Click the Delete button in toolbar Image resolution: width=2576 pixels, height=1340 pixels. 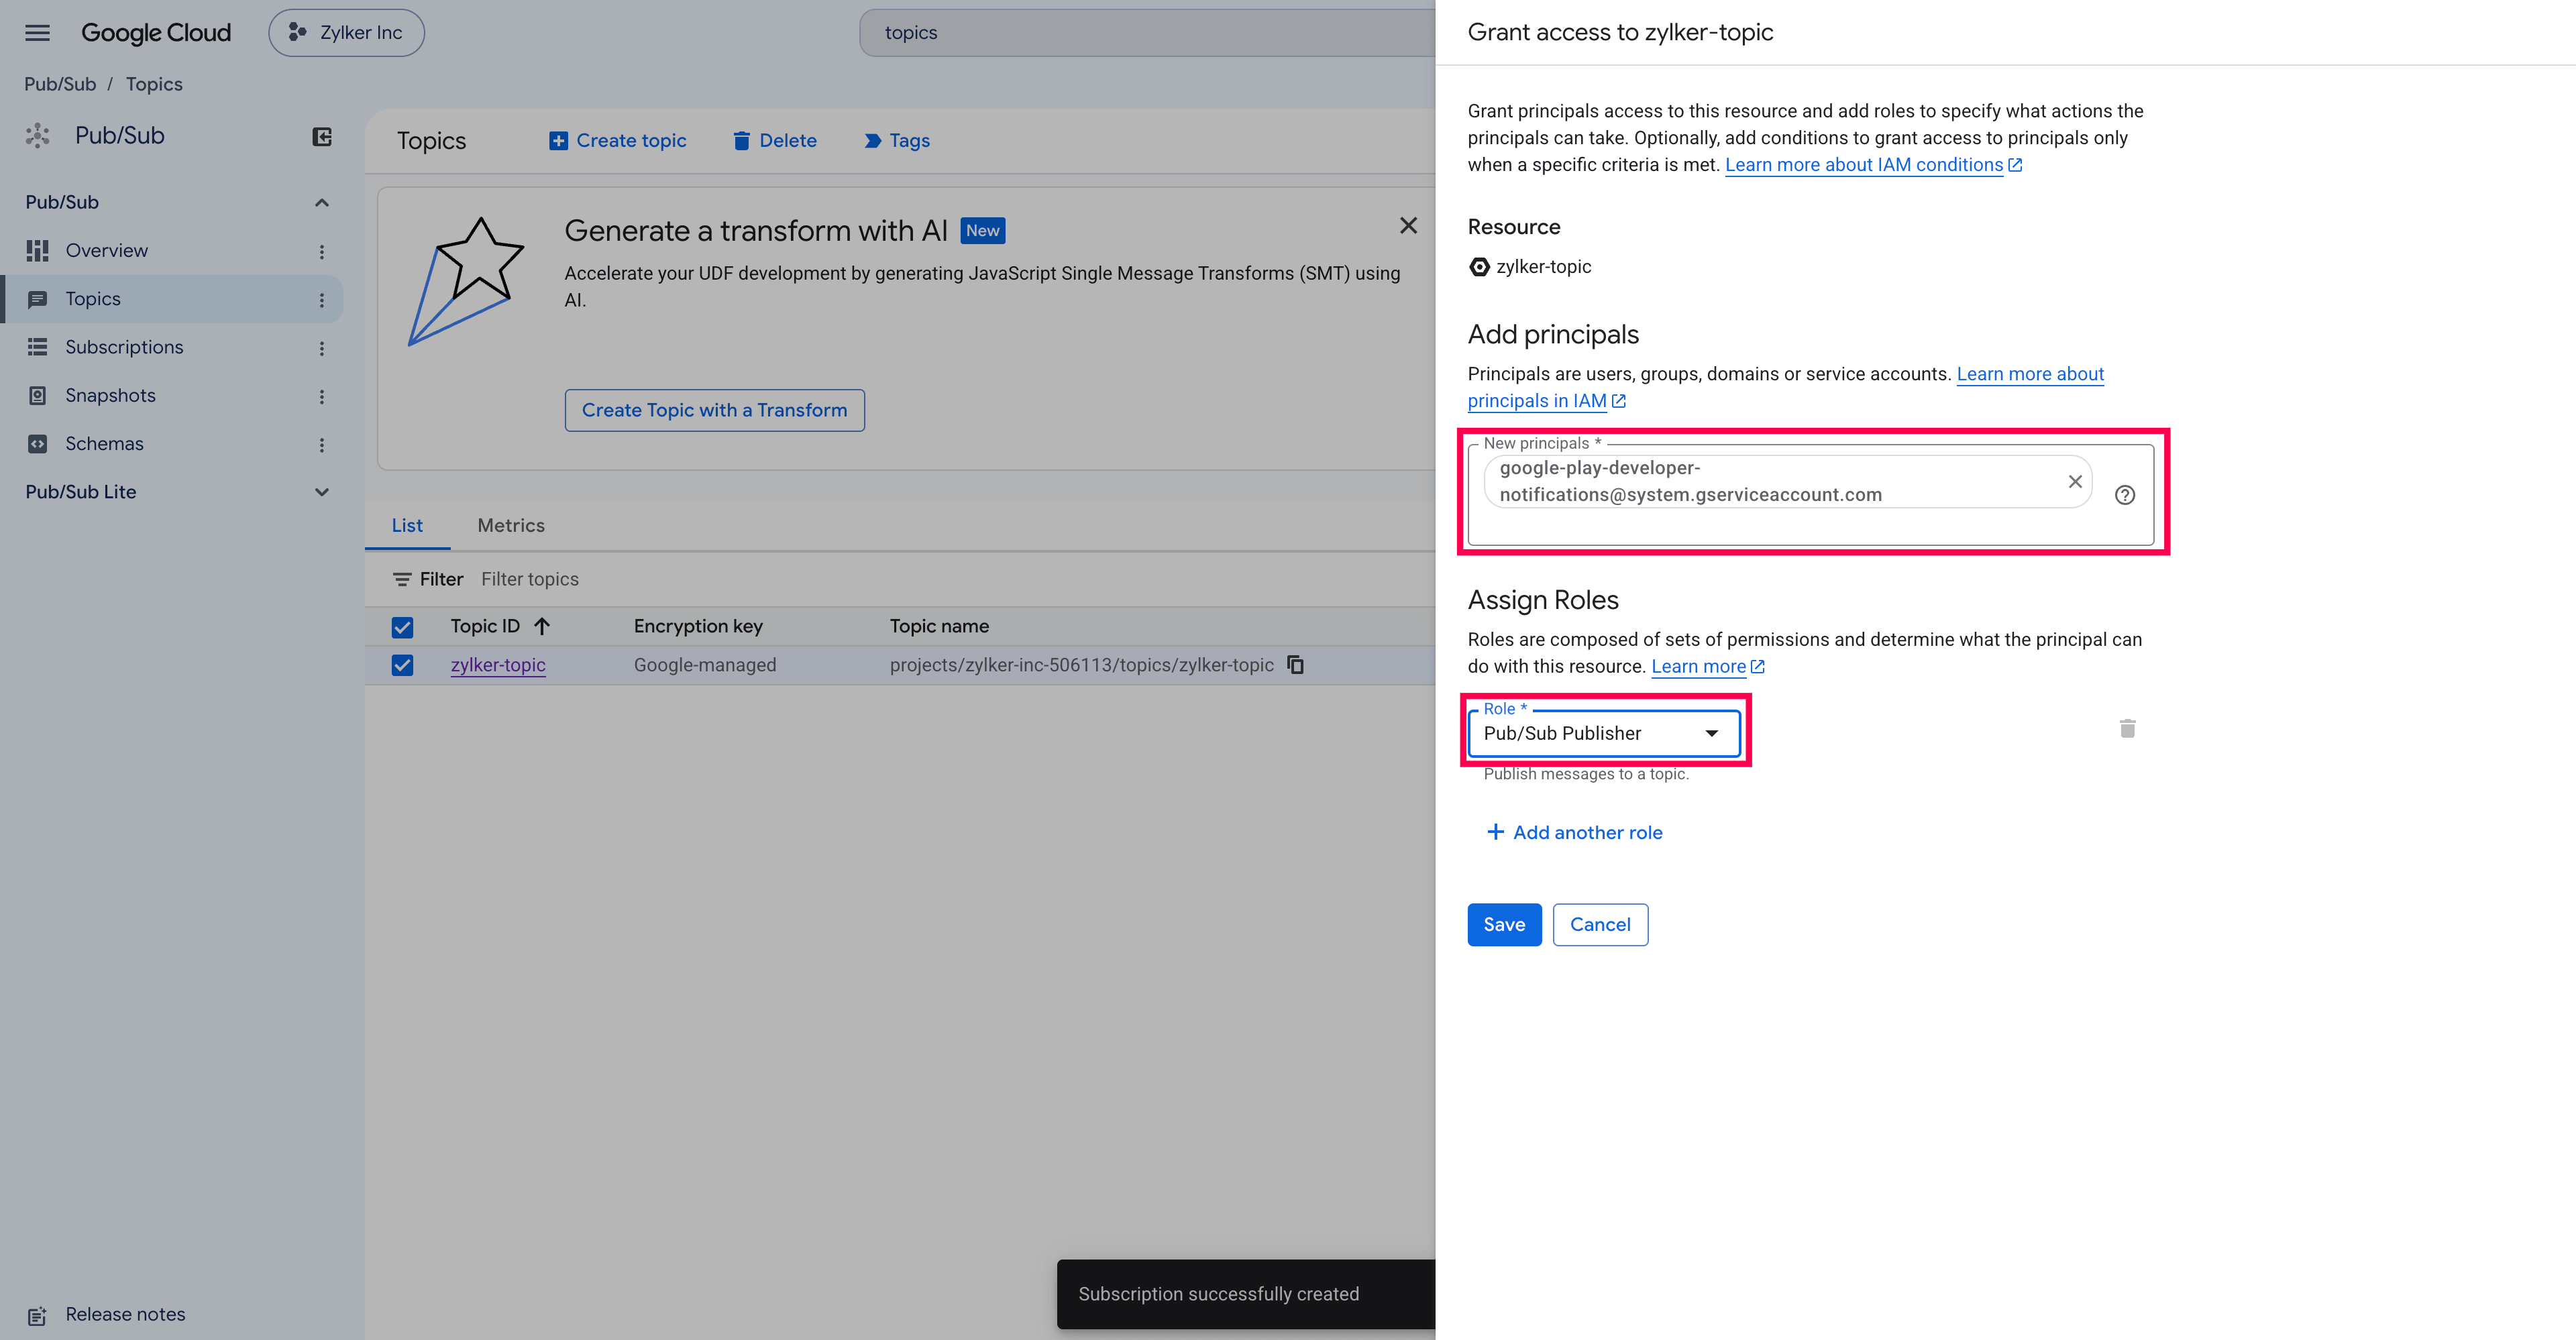[774, 141]
